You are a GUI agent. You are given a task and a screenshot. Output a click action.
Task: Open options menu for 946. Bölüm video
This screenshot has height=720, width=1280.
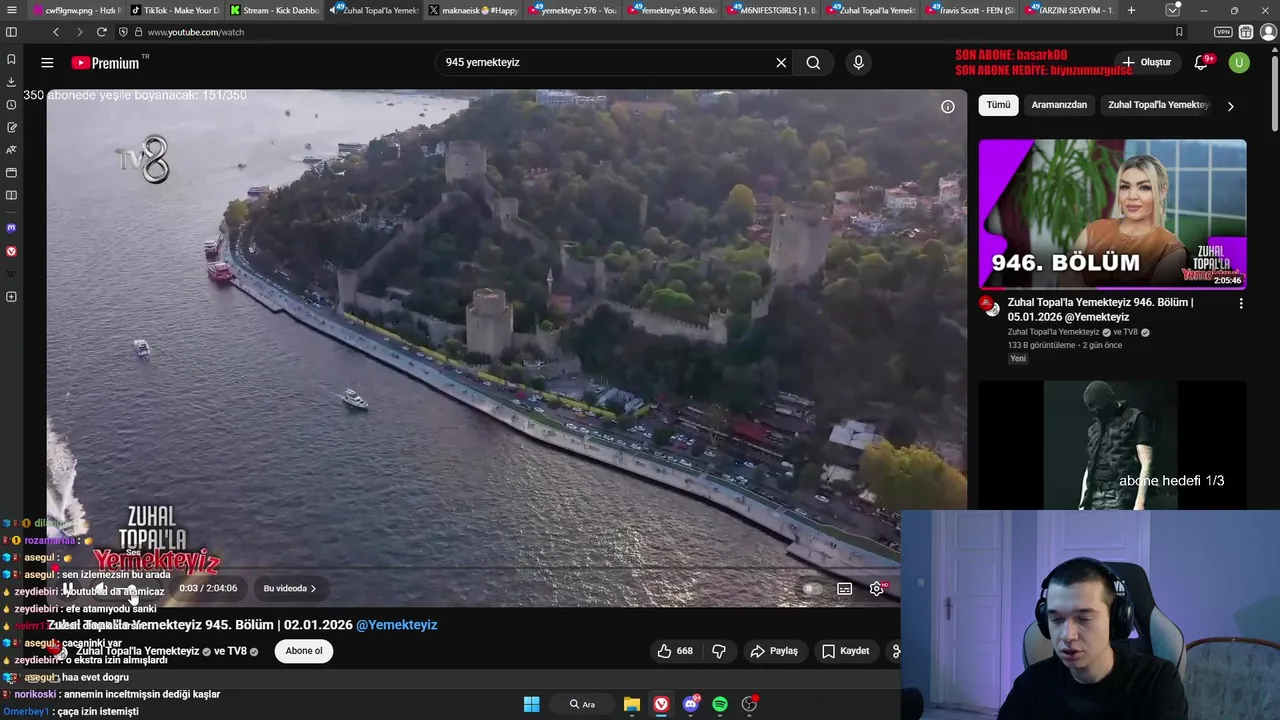(1241, 303)
